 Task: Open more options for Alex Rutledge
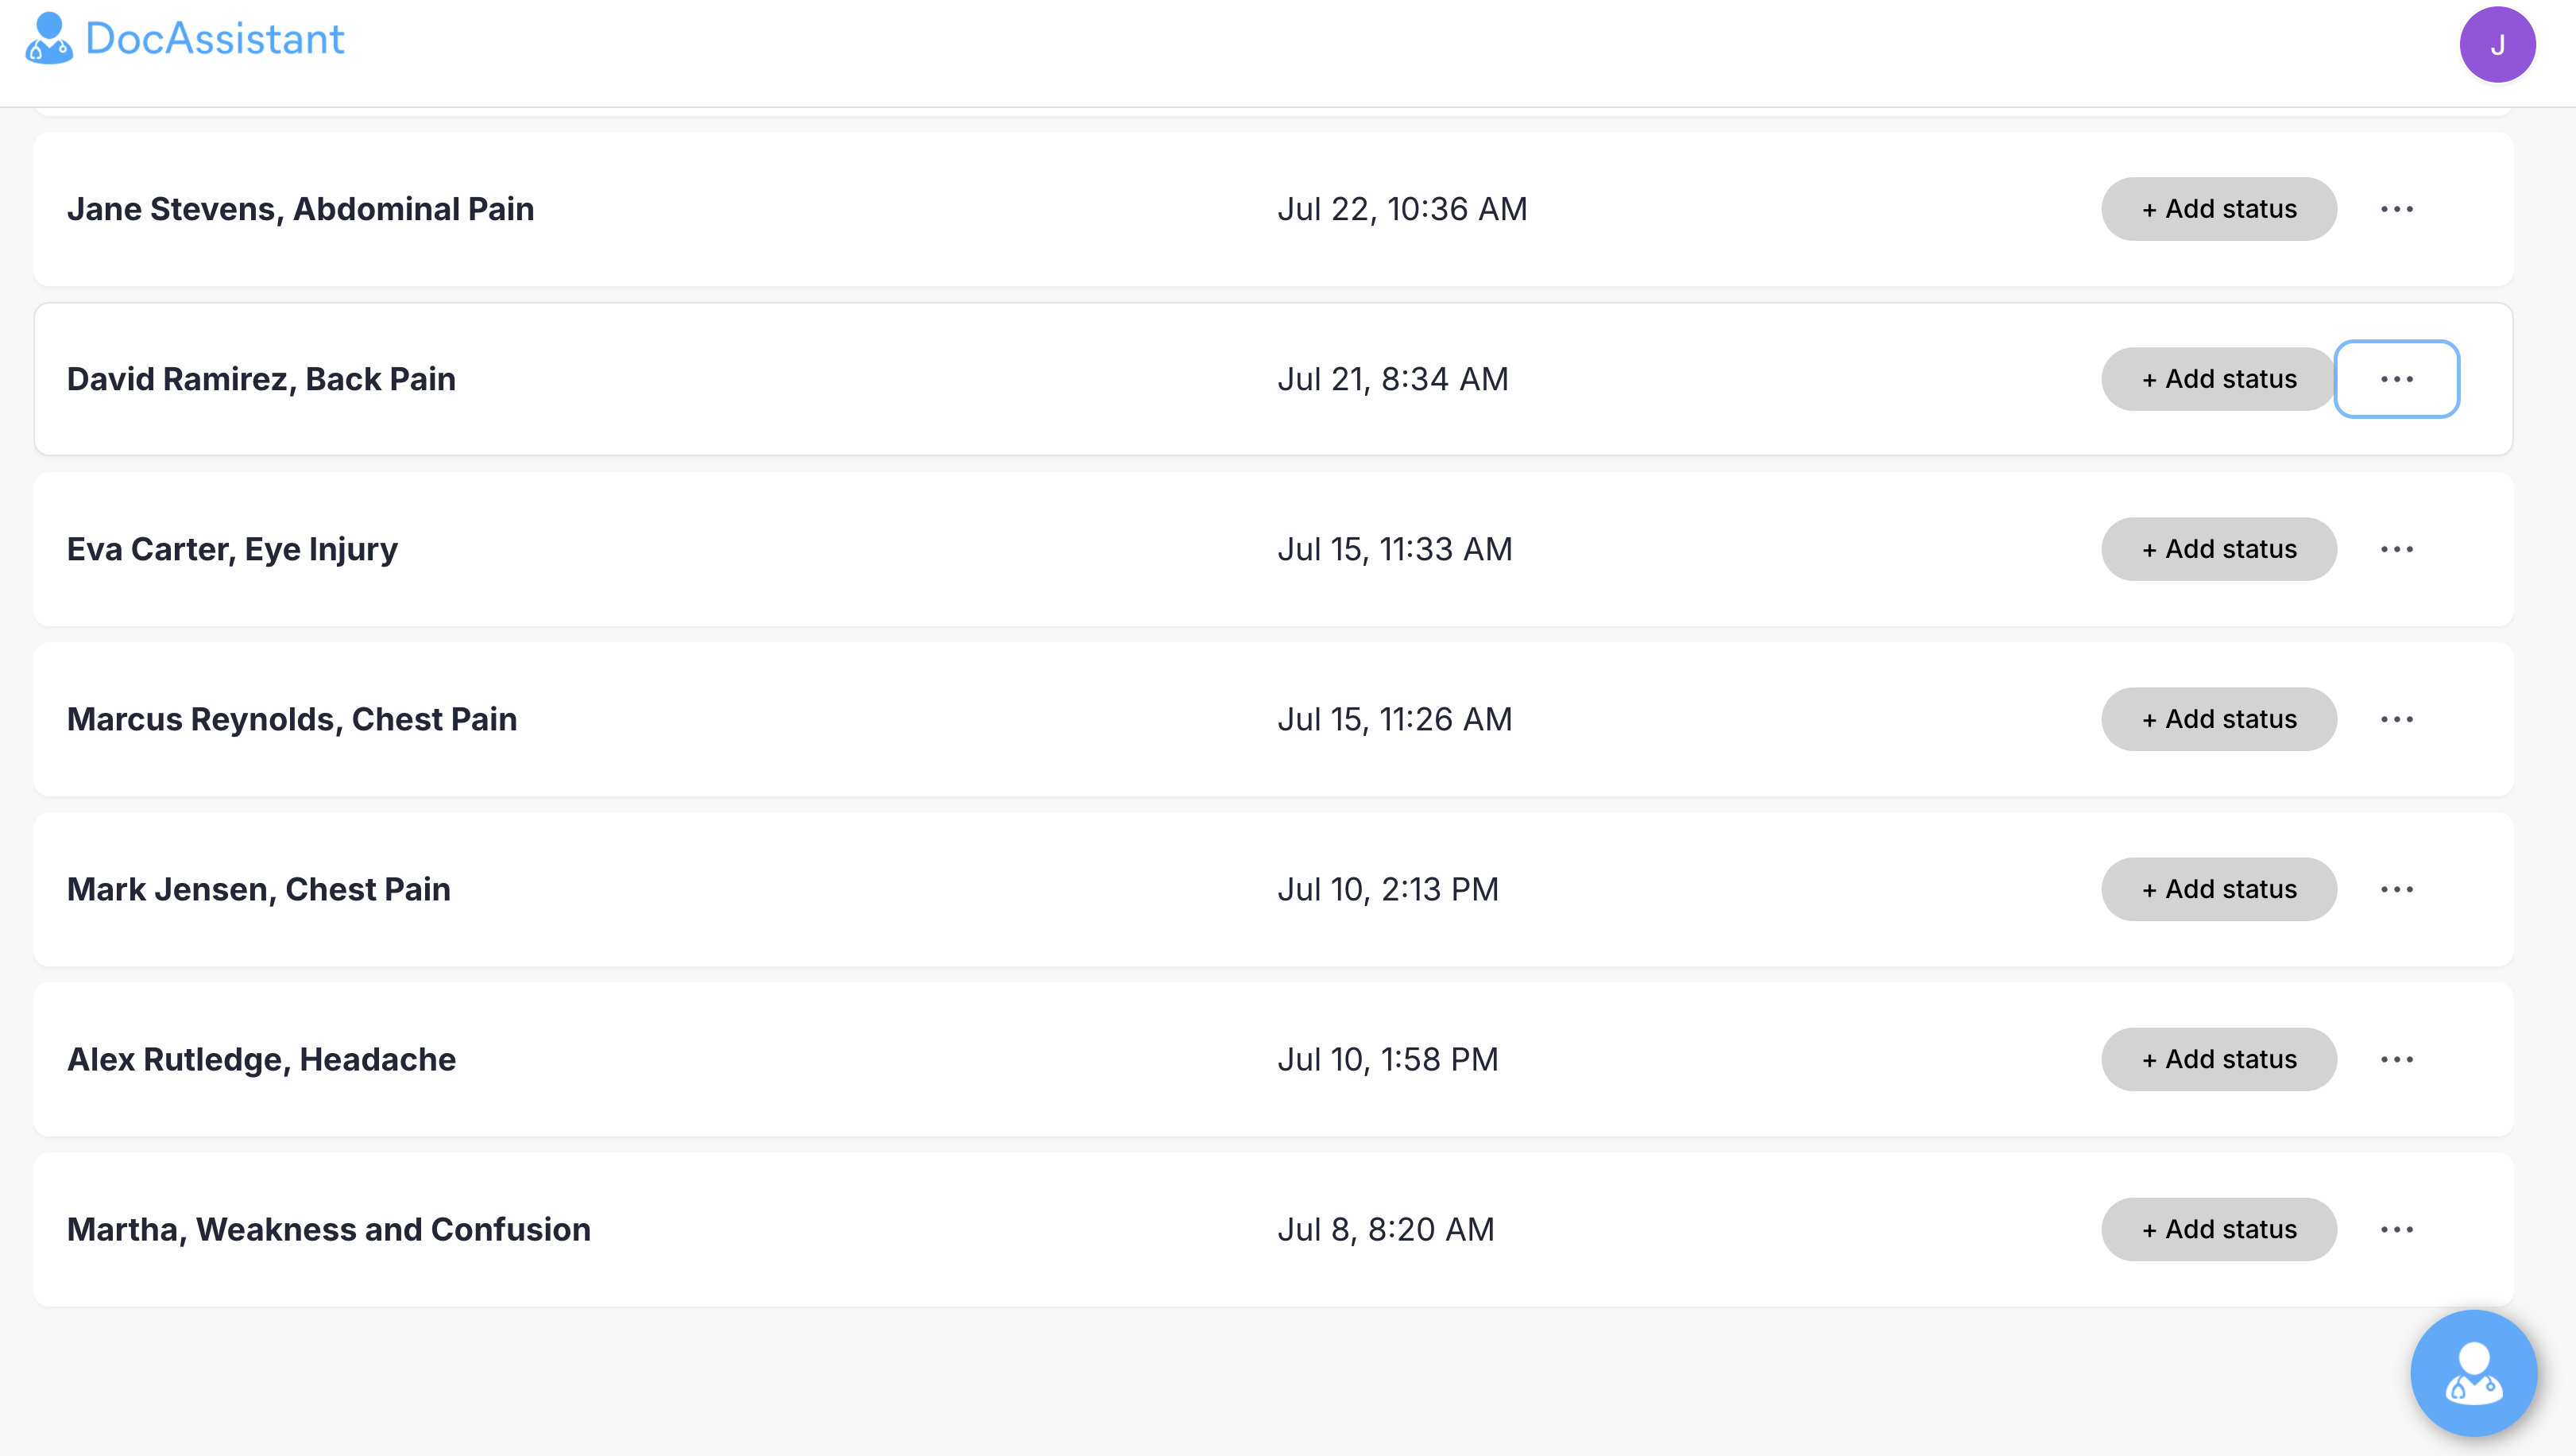(x=2396, y=1059)
